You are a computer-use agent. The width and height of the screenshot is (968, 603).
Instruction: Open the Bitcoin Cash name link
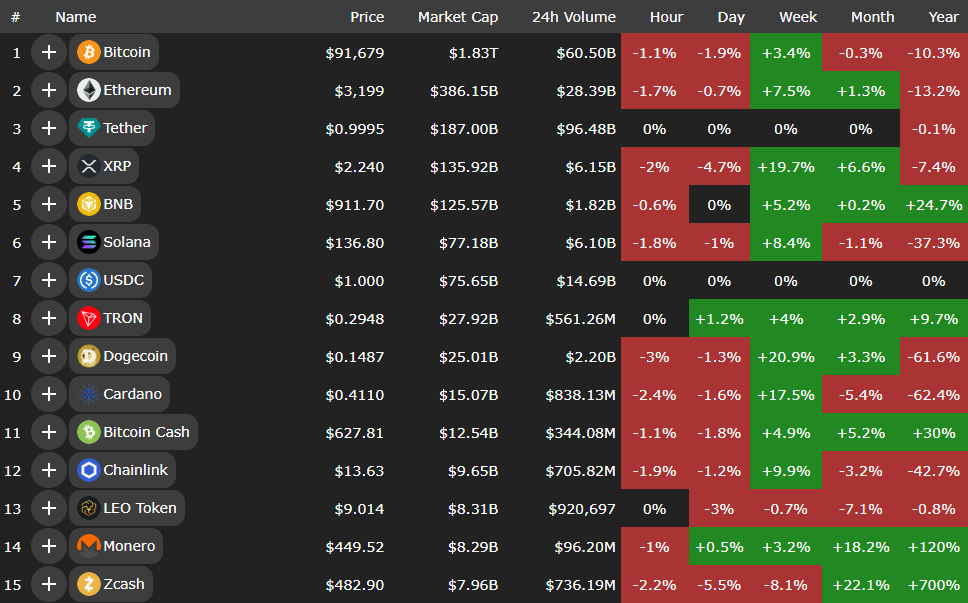point(146,432)
